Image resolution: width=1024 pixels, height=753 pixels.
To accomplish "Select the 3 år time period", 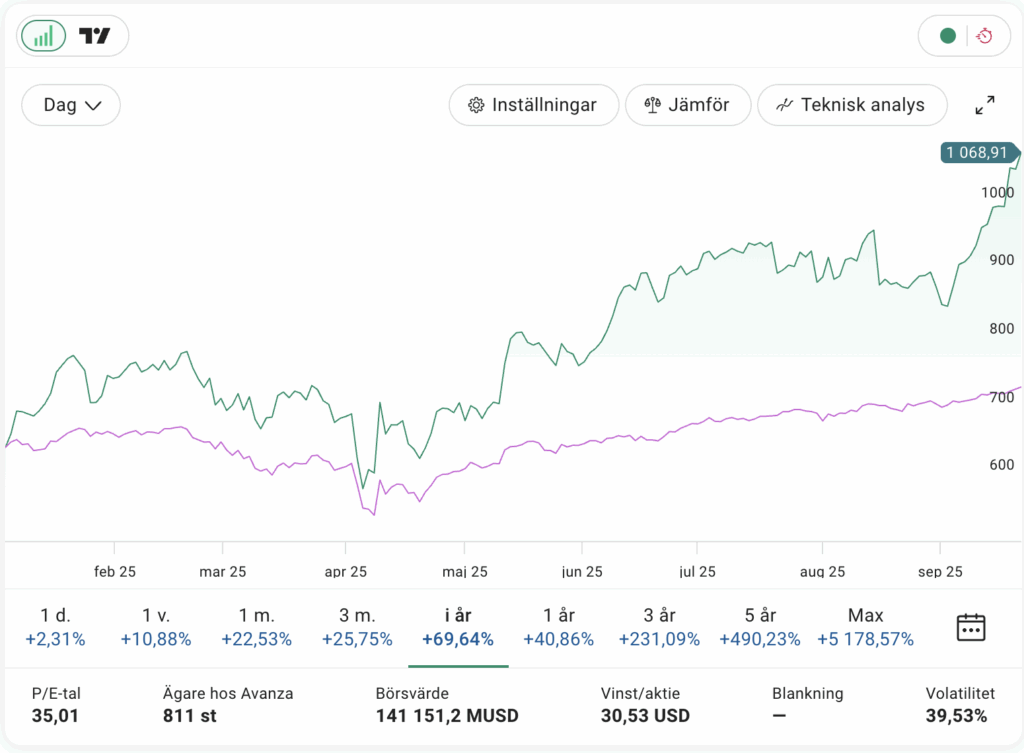I will click(659, 627).
